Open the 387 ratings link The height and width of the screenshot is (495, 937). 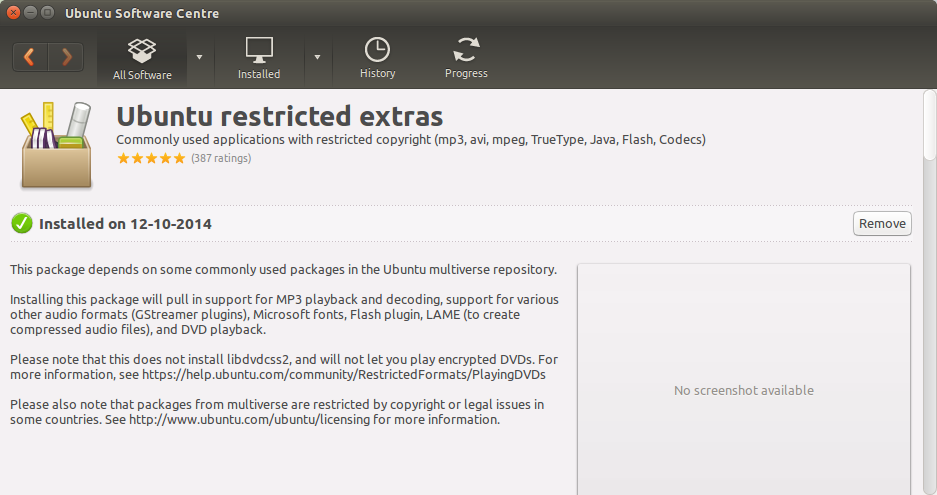[221, 158]
